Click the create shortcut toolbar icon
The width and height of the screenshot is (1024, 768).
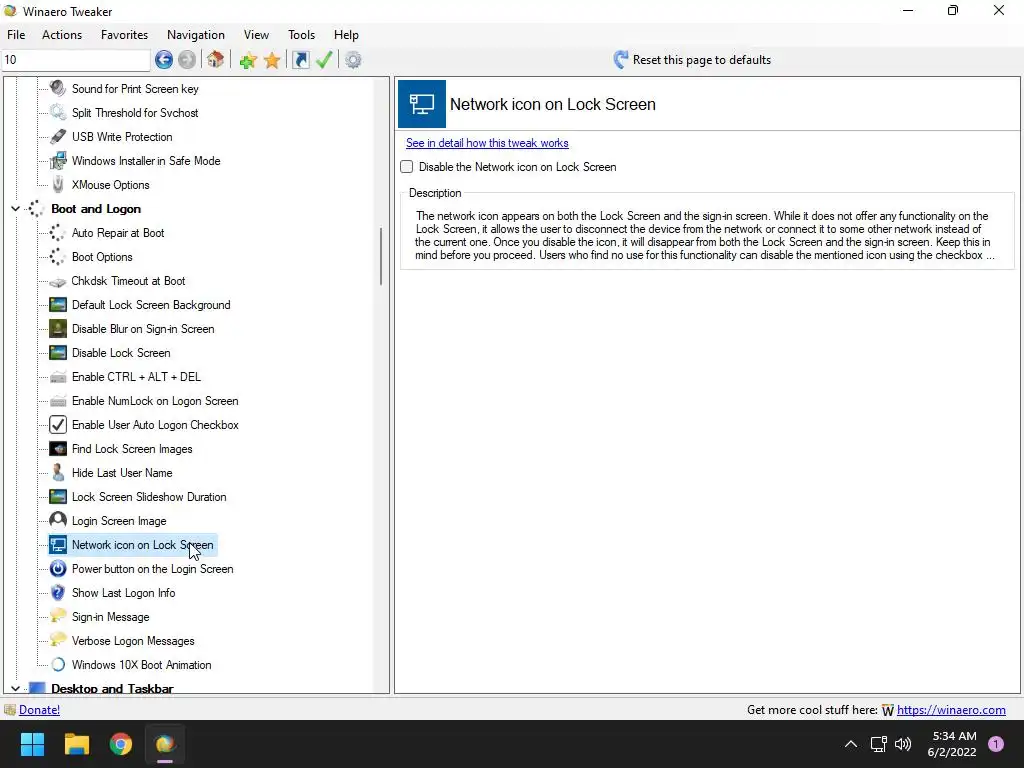300,60
